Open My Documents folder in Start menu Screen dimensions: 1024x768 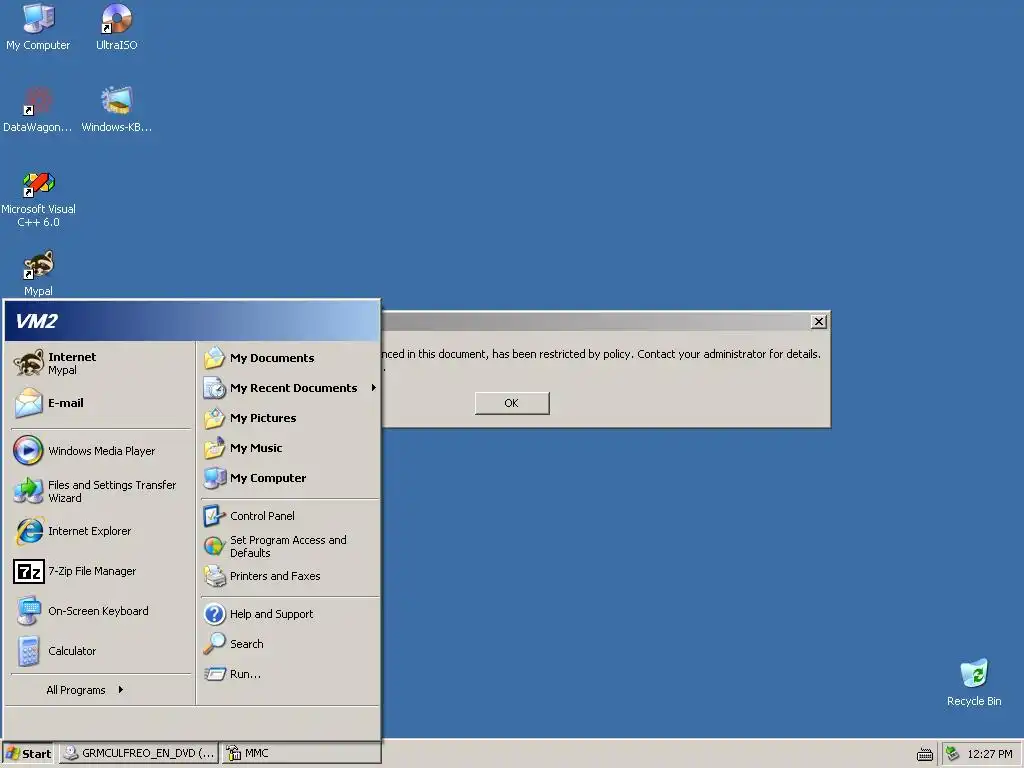[x=289, y=358]
